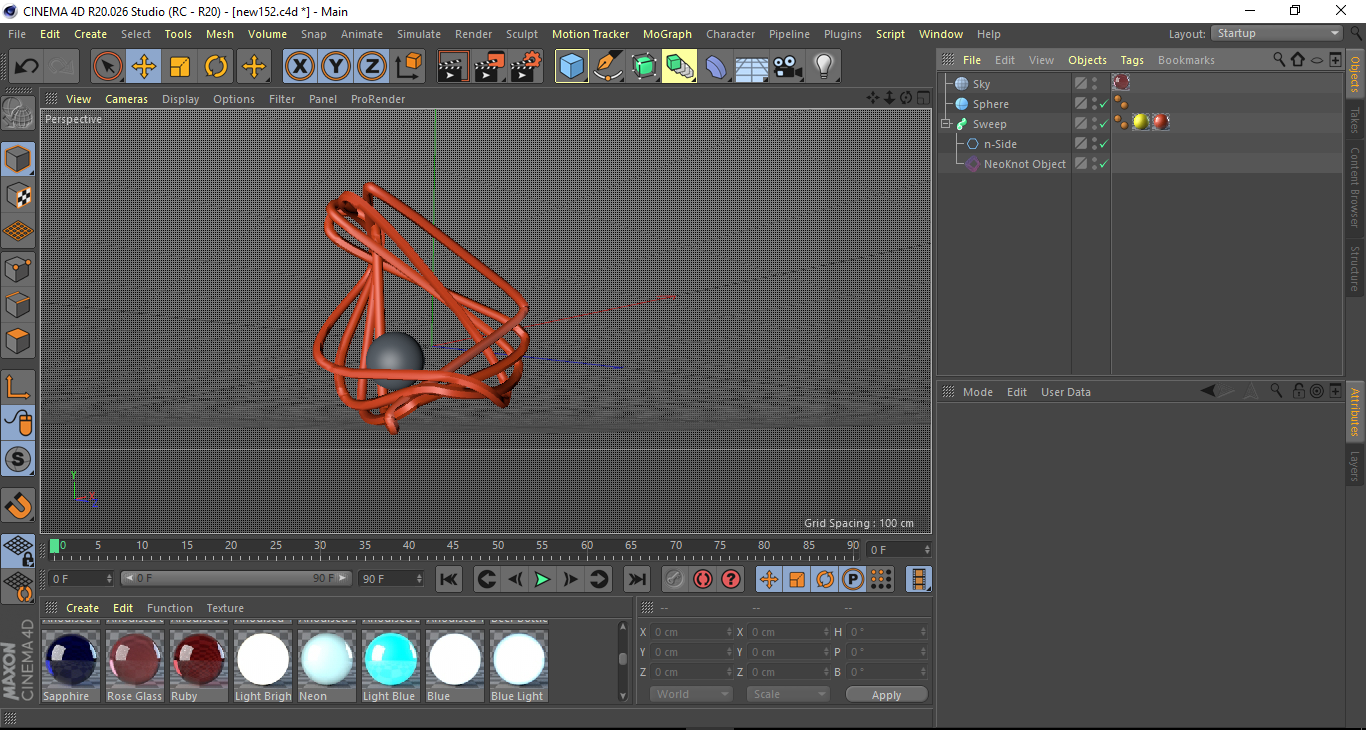Open the spline Pen tool
Viewport: 1366px width, 730px height.
point(607,67)
